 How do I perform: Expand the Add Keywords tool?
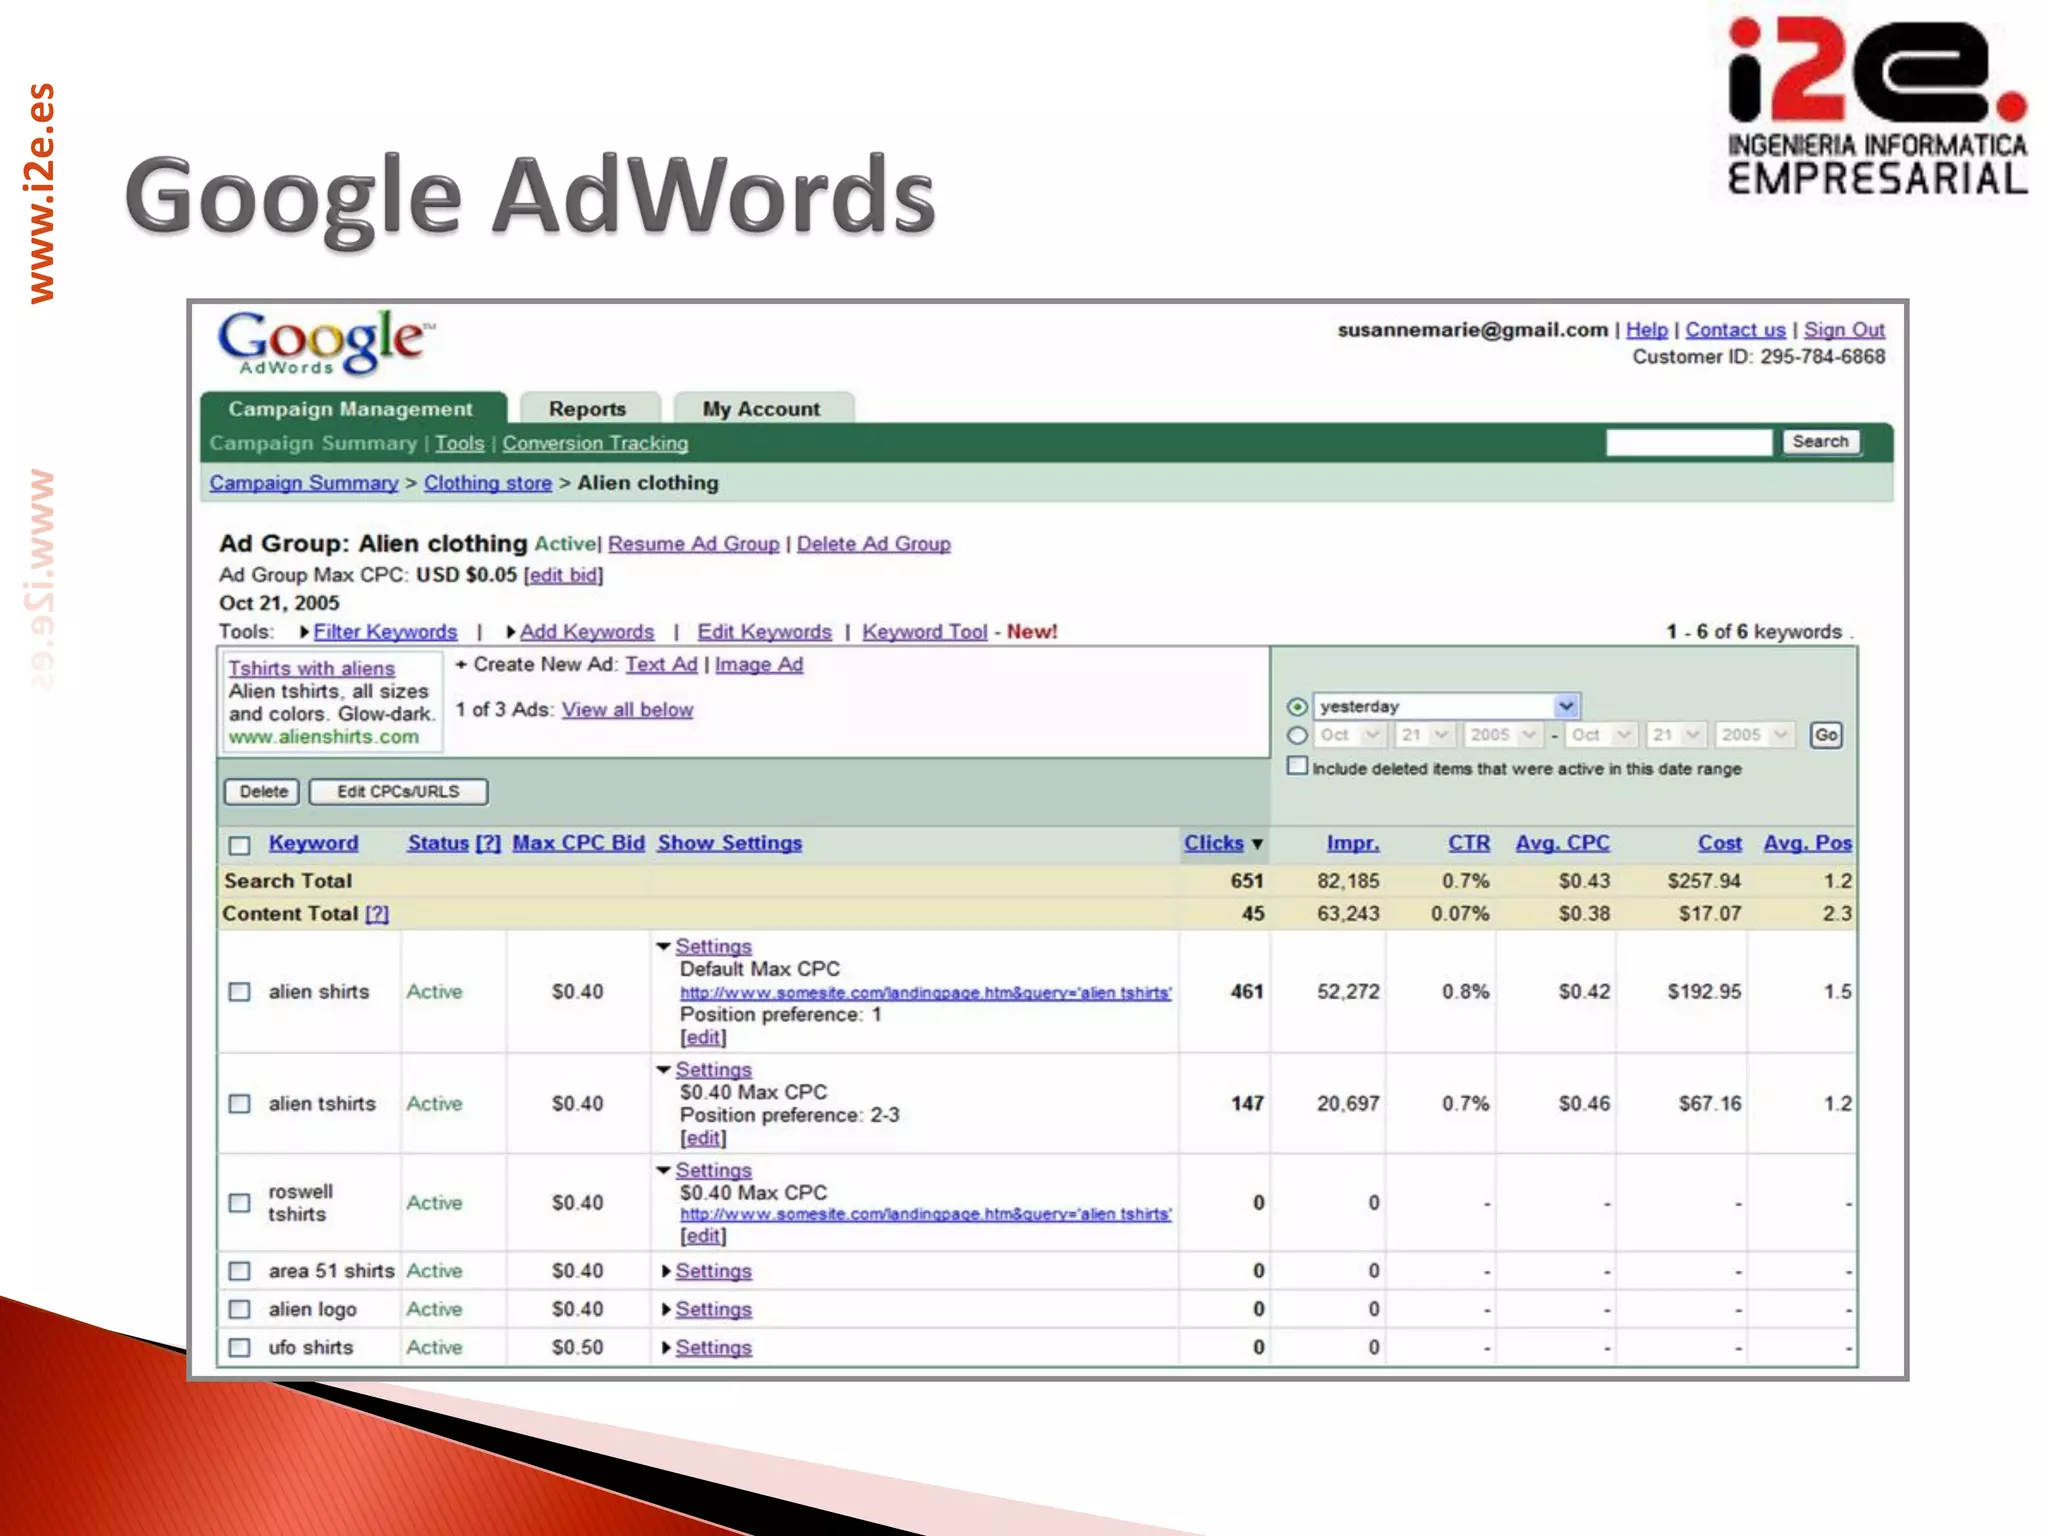pos(510,632)
